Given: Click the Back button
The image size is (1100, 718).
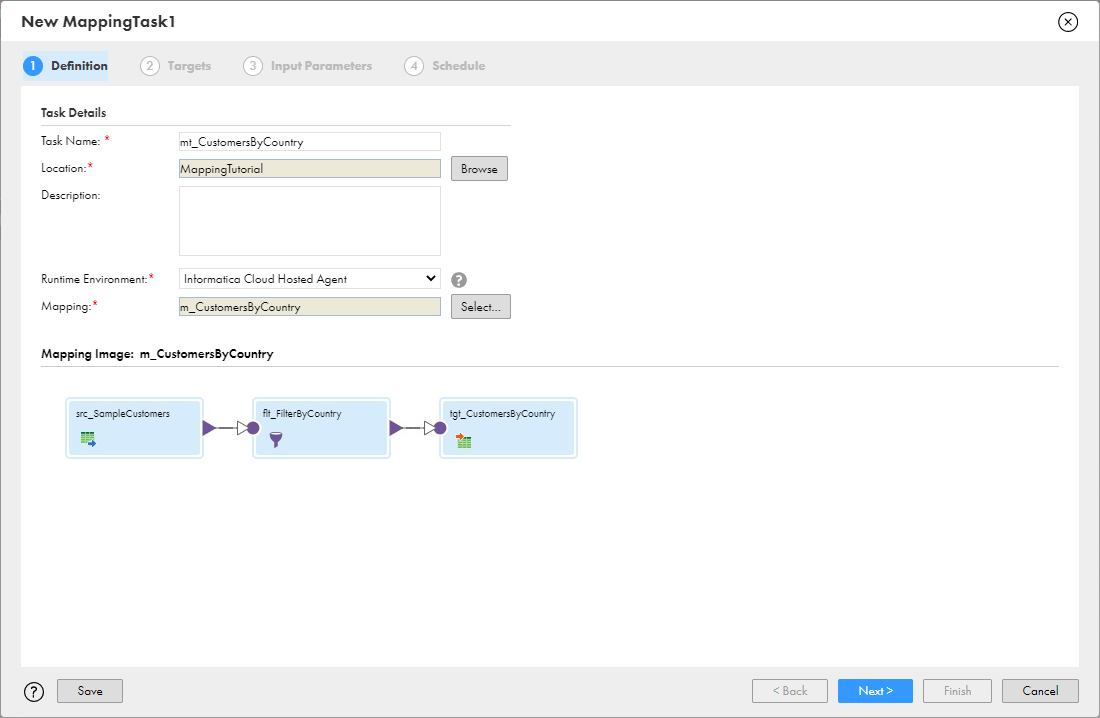Looking at the screenshot, I should pyautogui.click(x=790, y=691).
